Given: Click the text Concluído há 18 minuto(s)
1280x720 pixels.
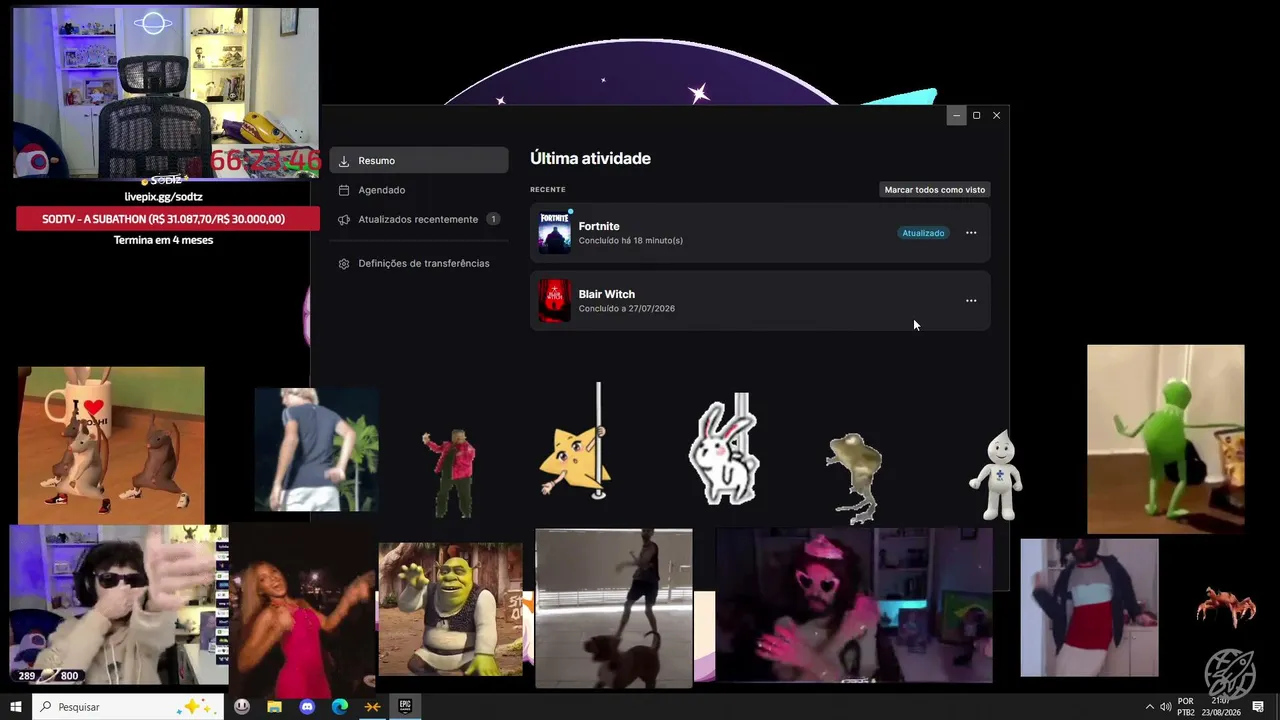Looking at the screenshot, I should [631, 241].
